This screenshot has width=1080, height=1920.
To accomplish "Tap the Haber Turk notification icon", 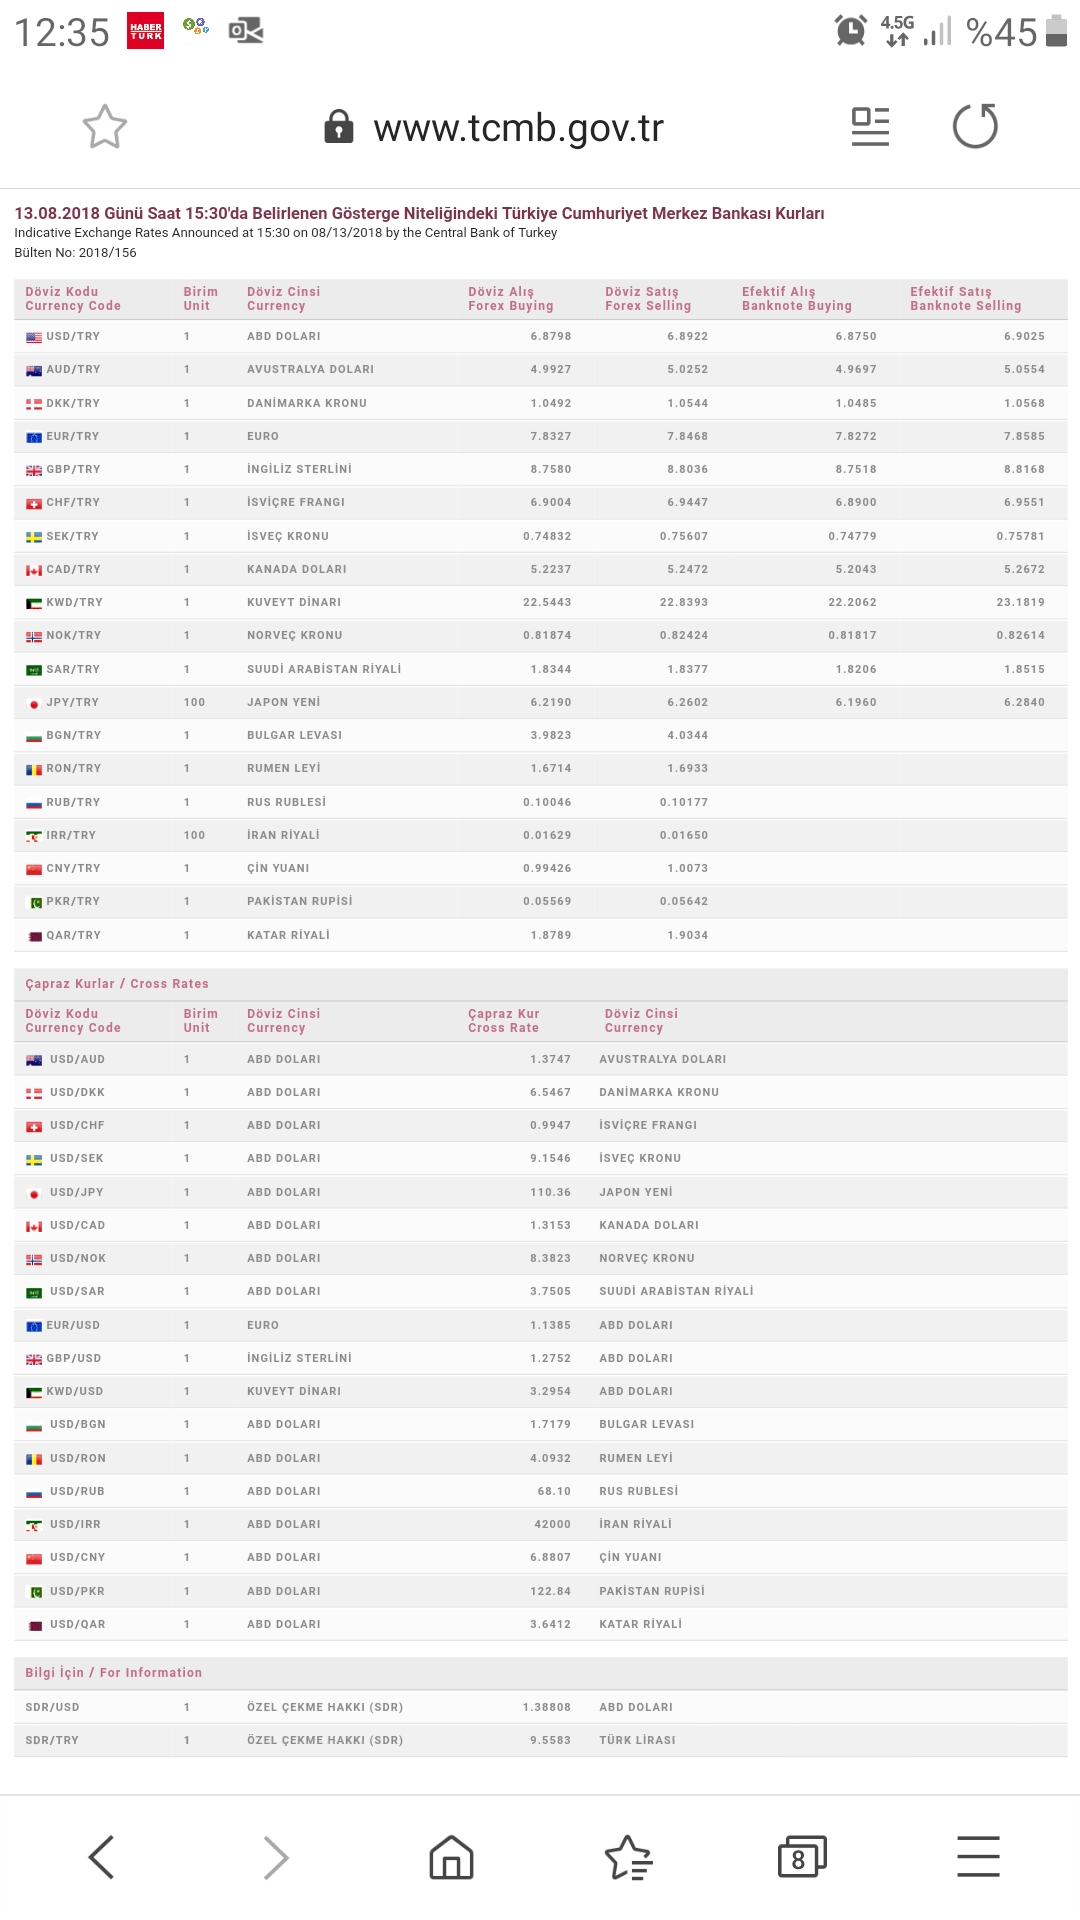I will coord(146,32).
